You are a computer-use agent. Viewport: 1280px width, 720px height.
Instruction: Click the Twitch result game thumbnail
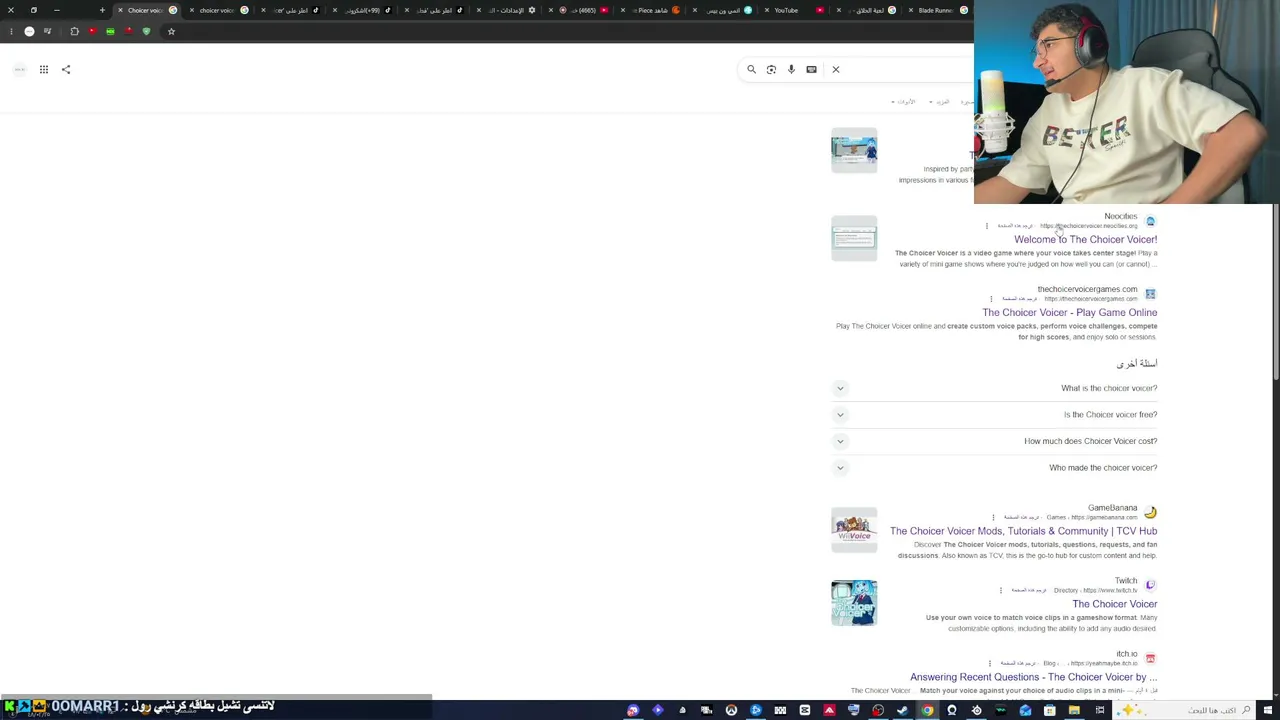point(854,603)
